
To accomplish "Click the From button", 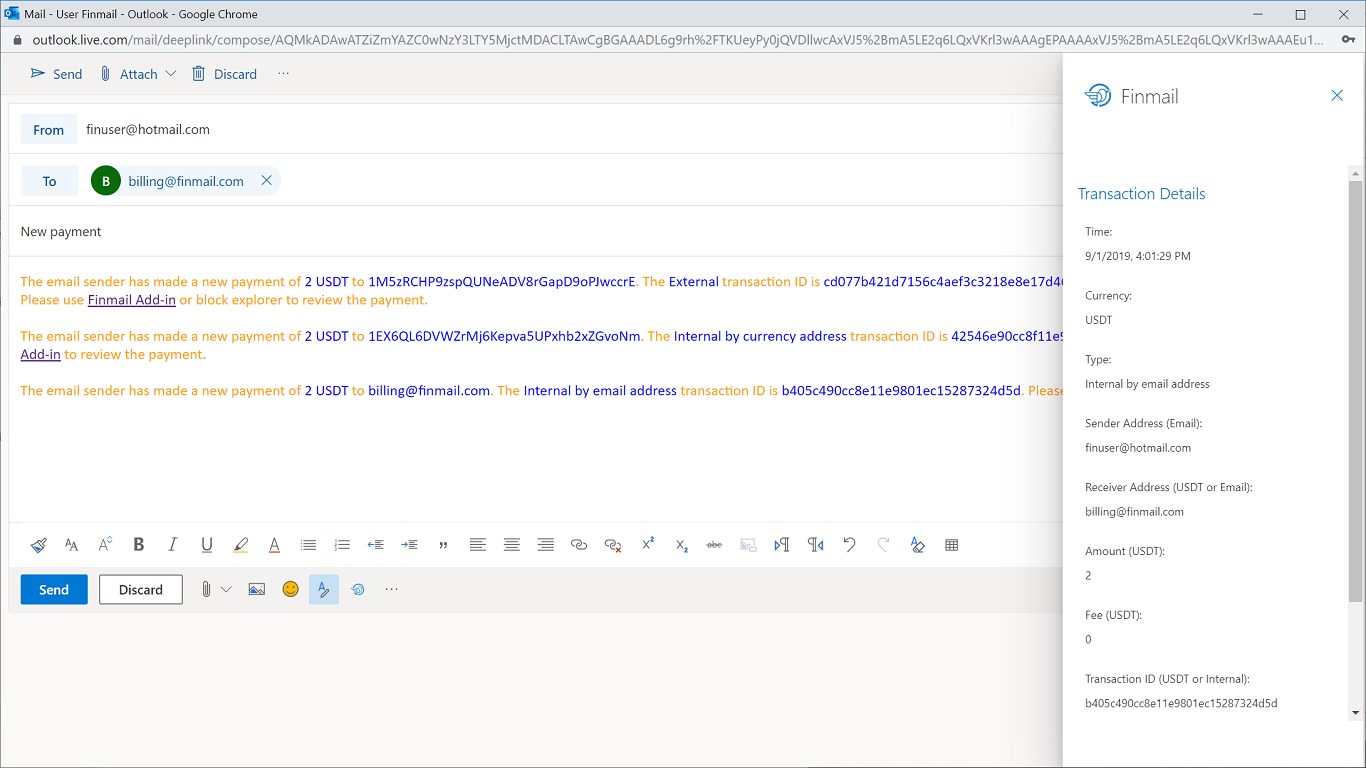I will pyautogui.click(x=49, y=129).
